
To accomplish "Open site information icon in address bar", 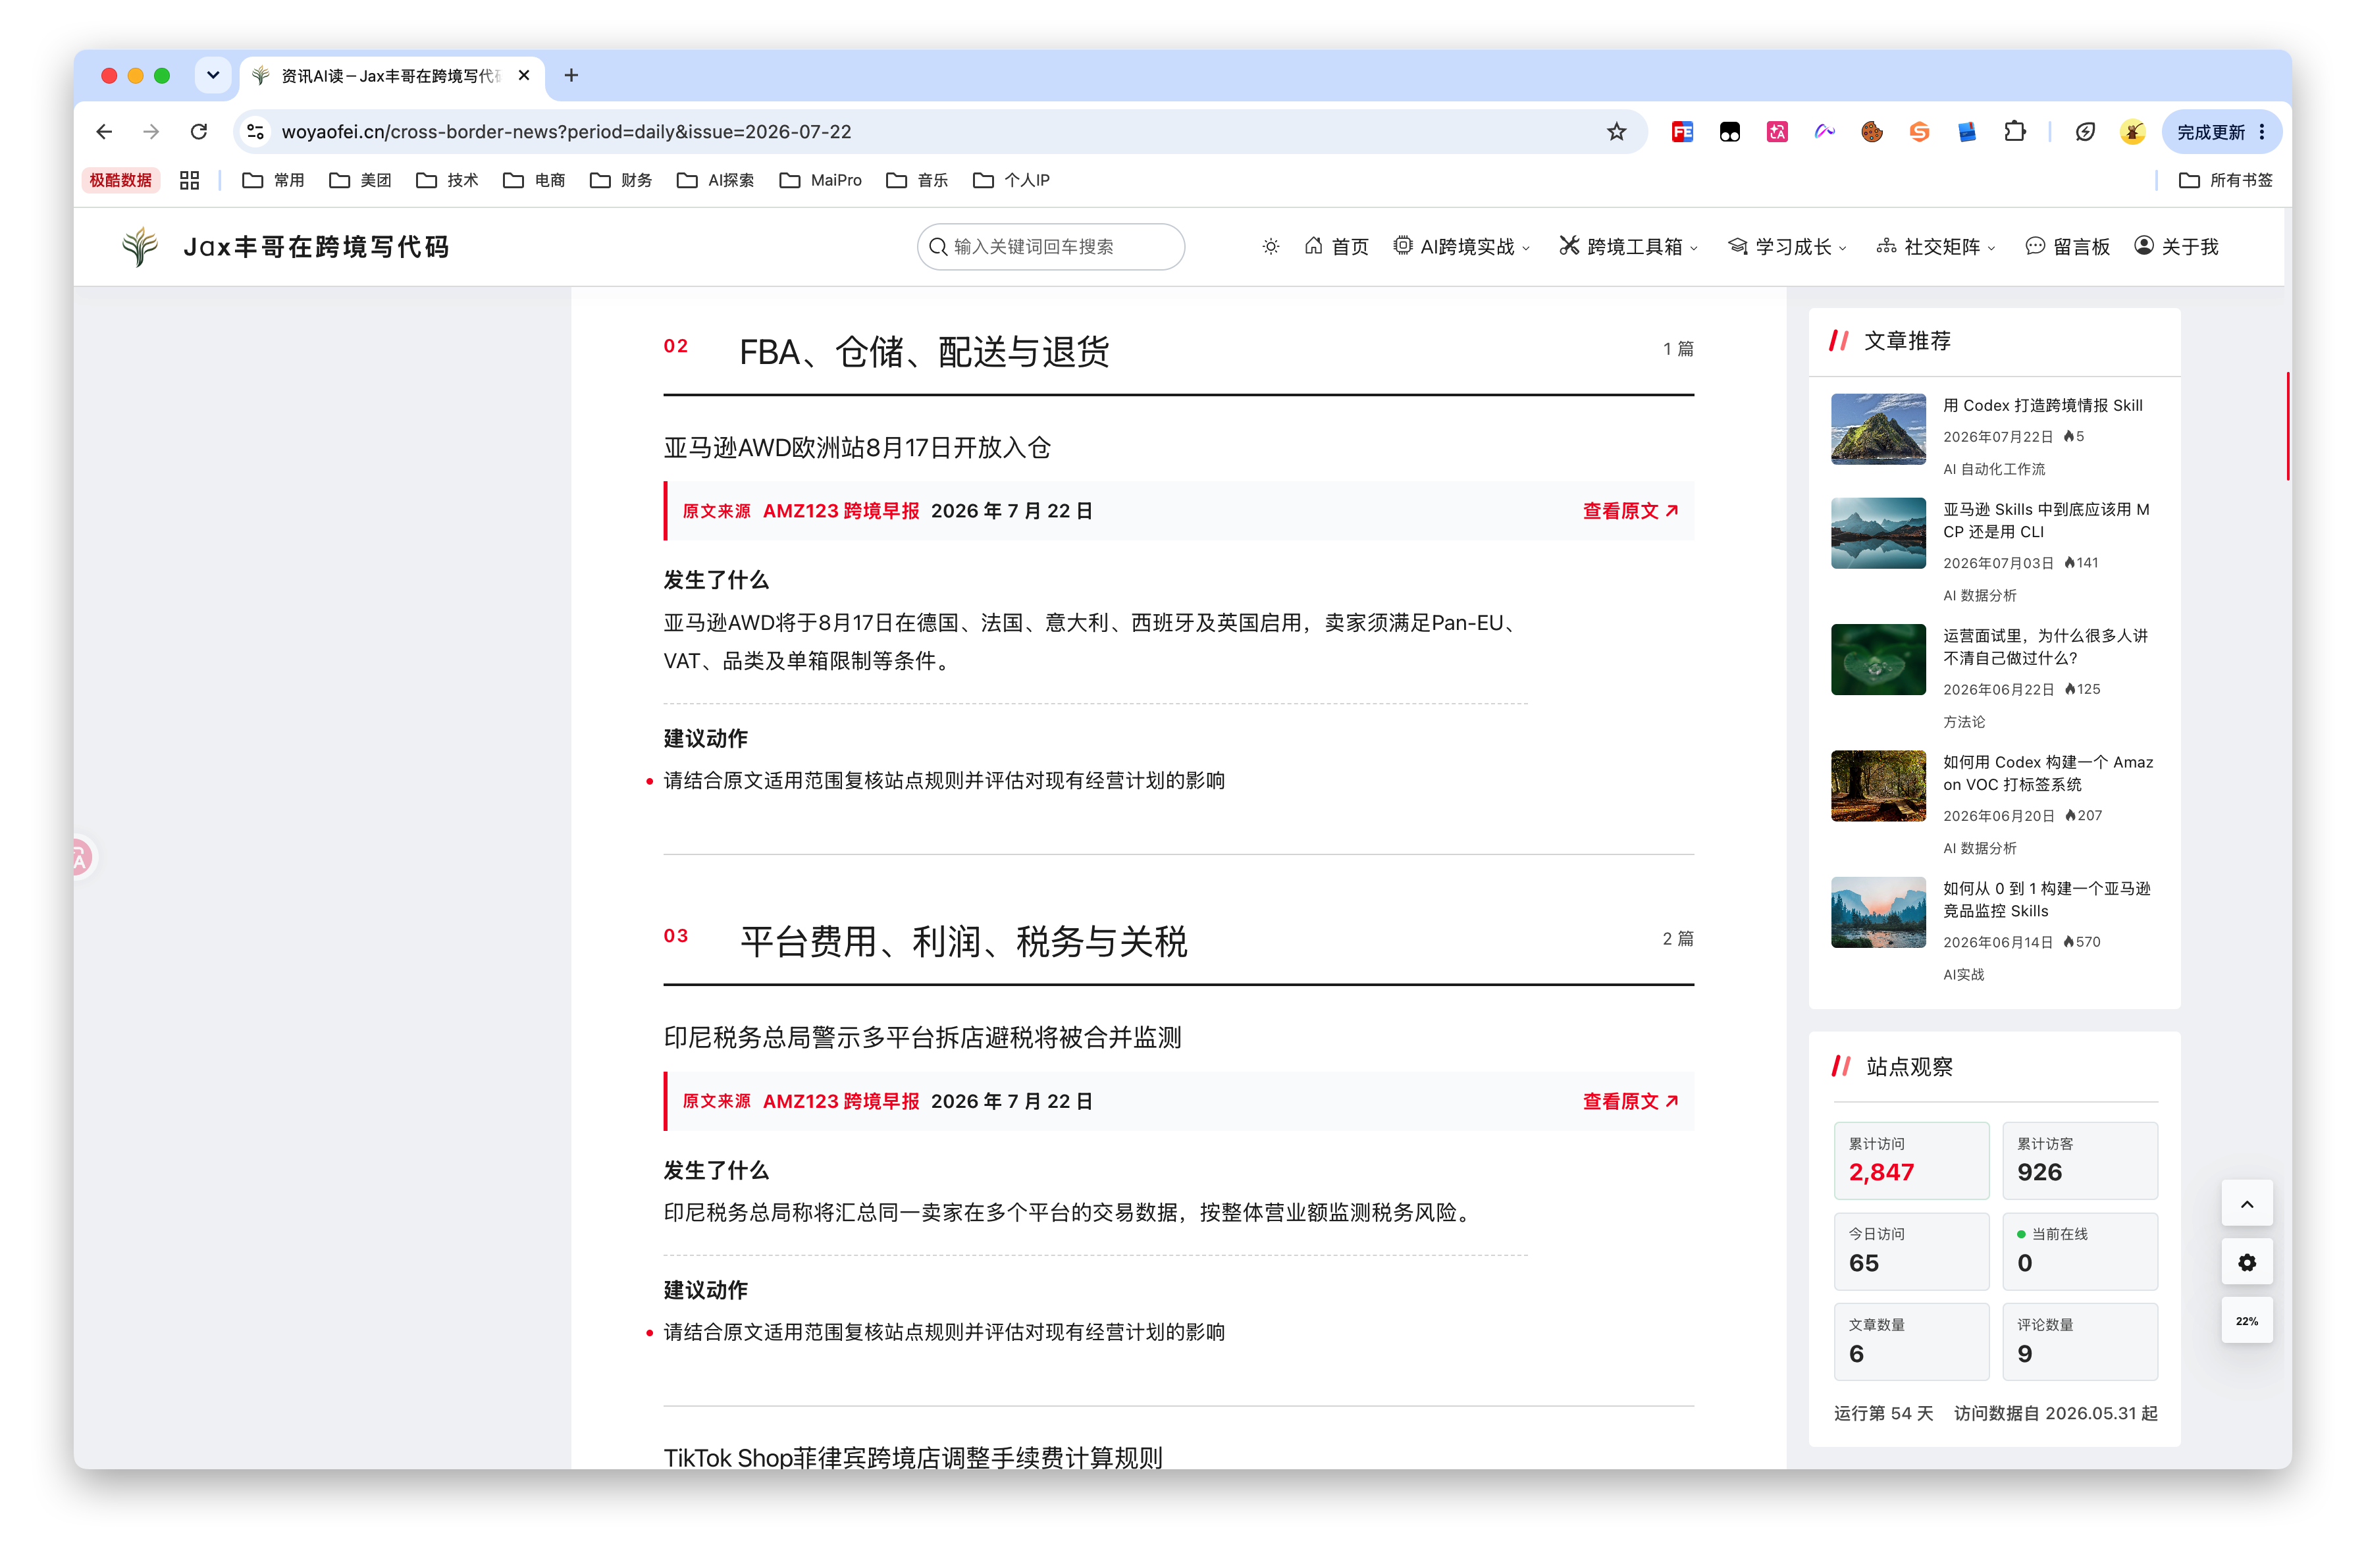I will [256, 132].
